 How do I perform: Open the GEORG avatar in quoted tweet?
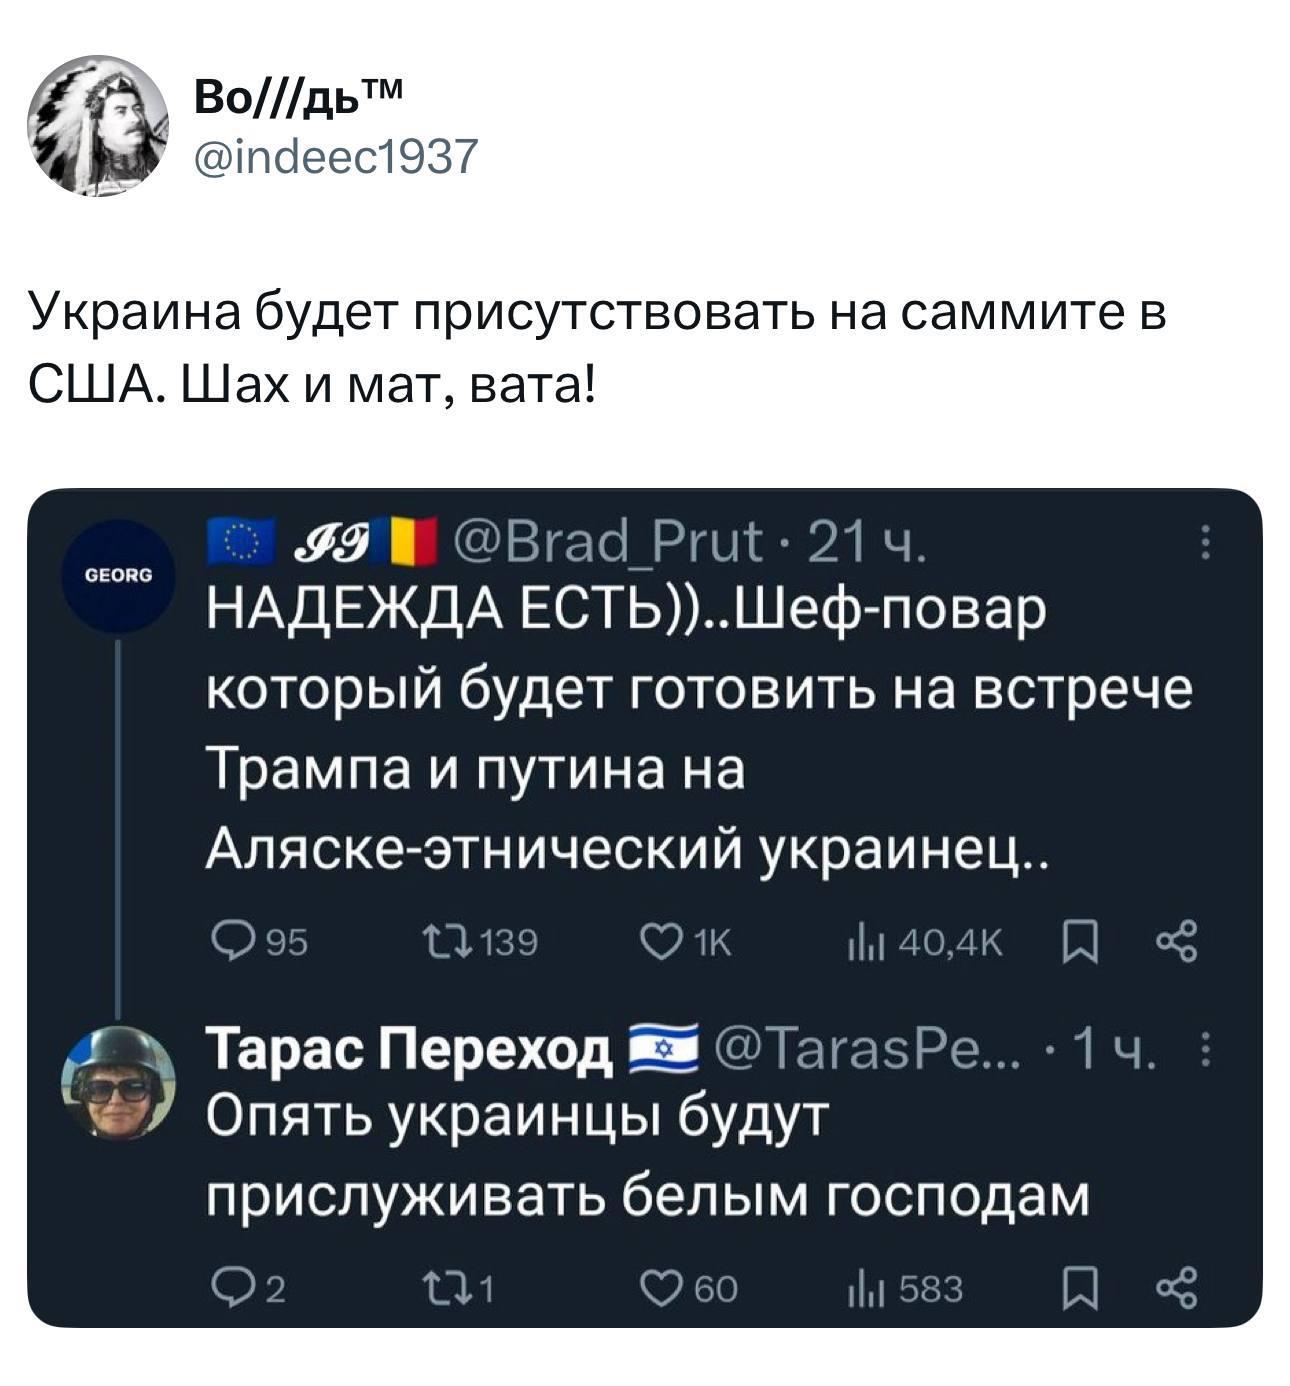coord(118,577)
